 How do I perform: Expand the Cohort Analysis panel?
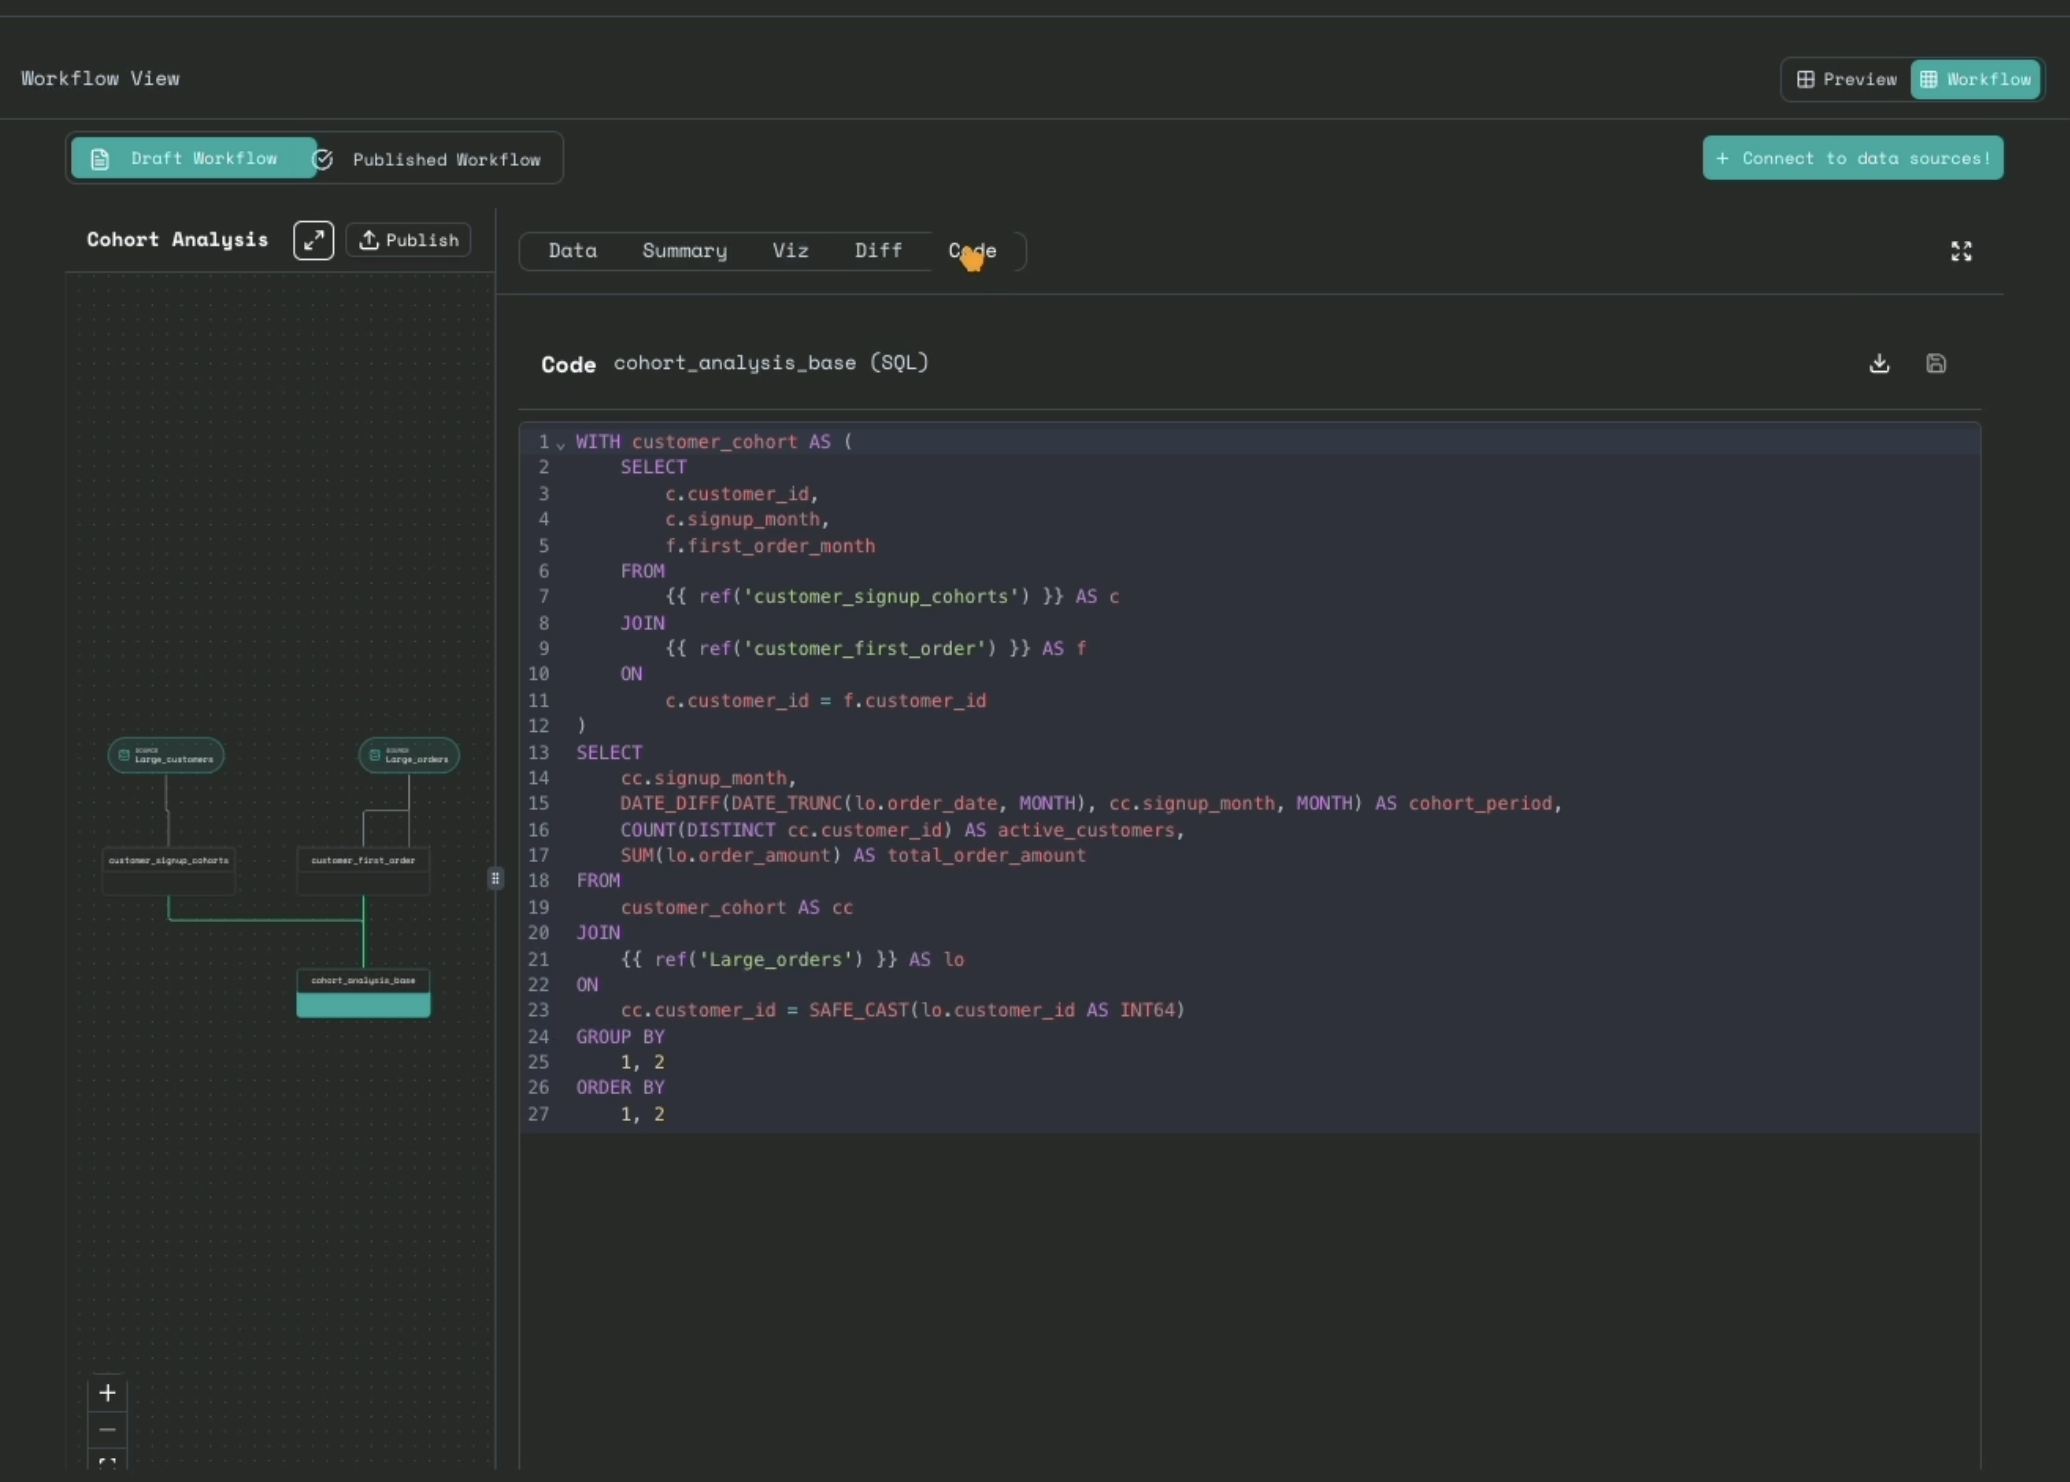point(313,239)
